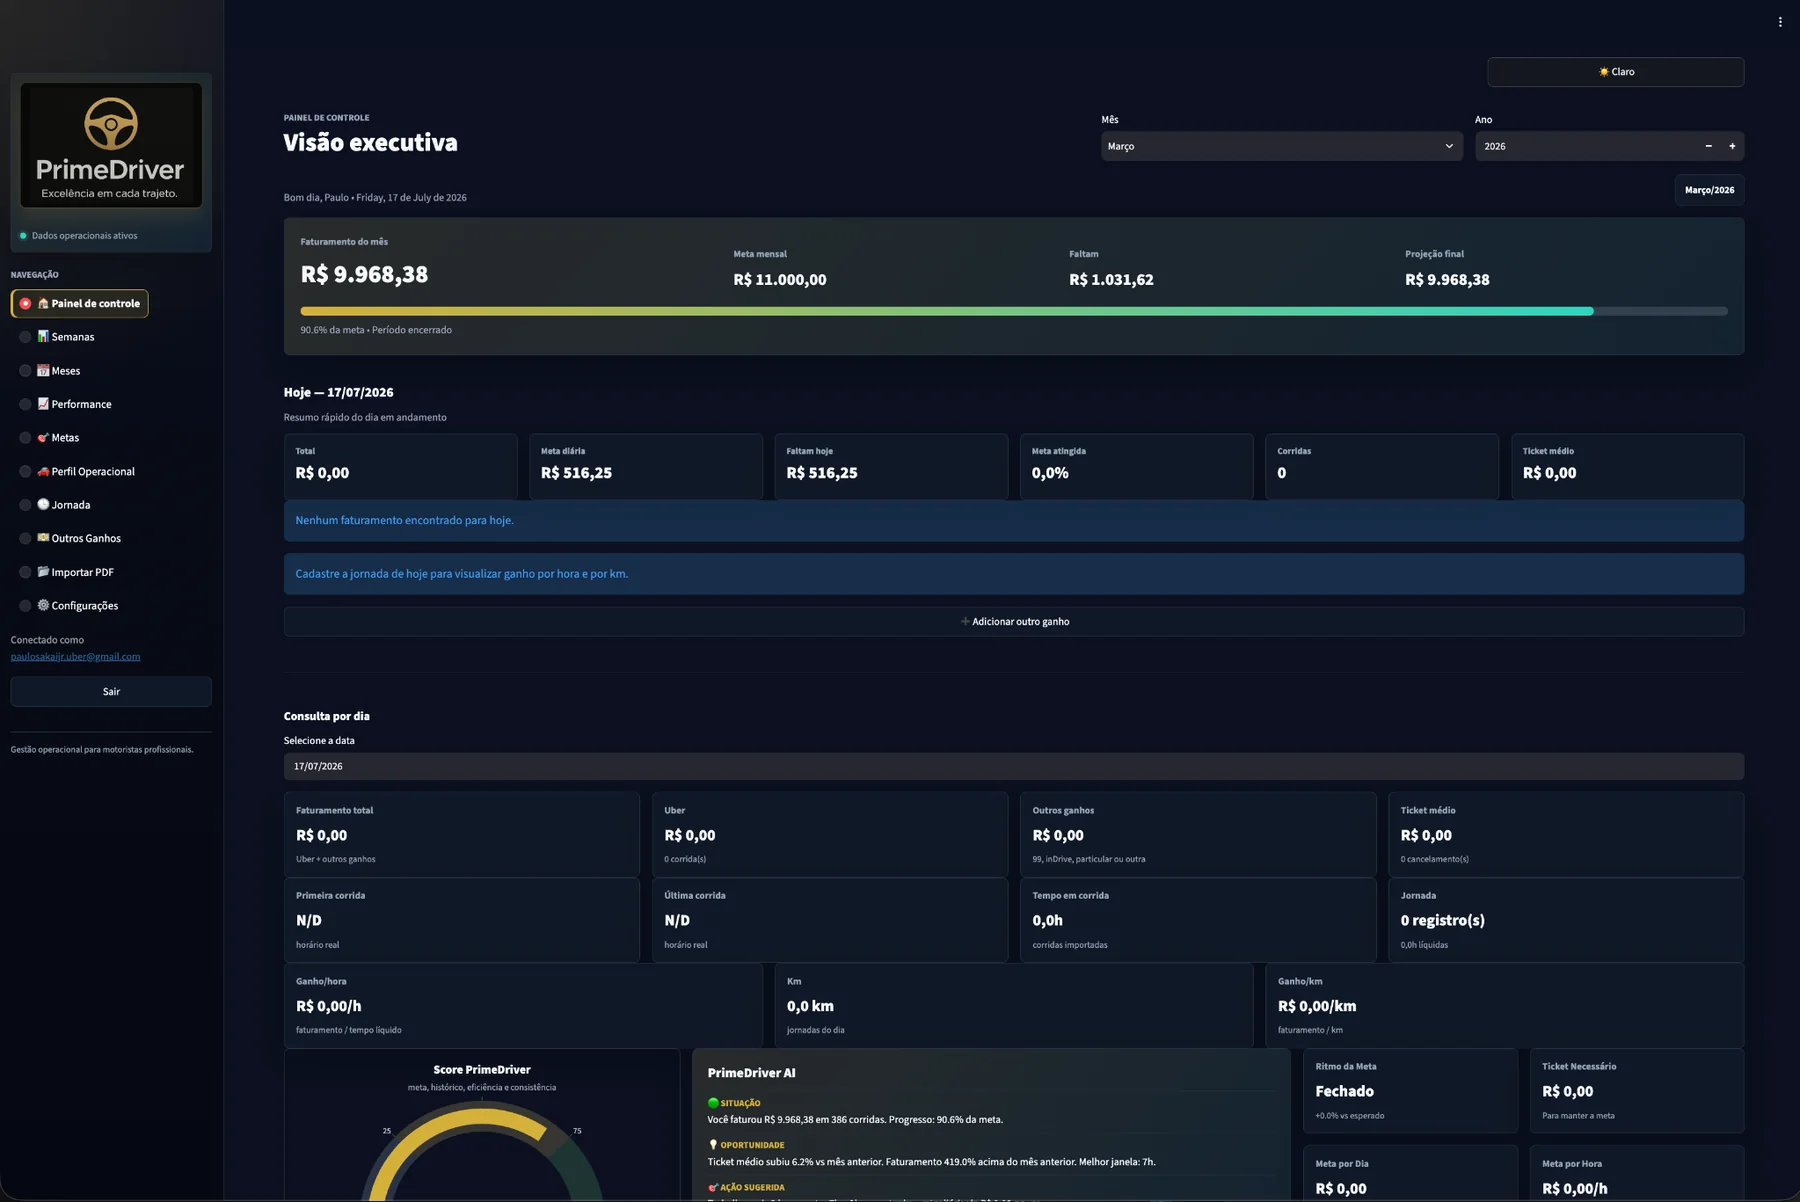Screen dimensions: 1800x1202
Task: Click the bar chart icon beside Semanas
Action: click(x=43, y=336)
